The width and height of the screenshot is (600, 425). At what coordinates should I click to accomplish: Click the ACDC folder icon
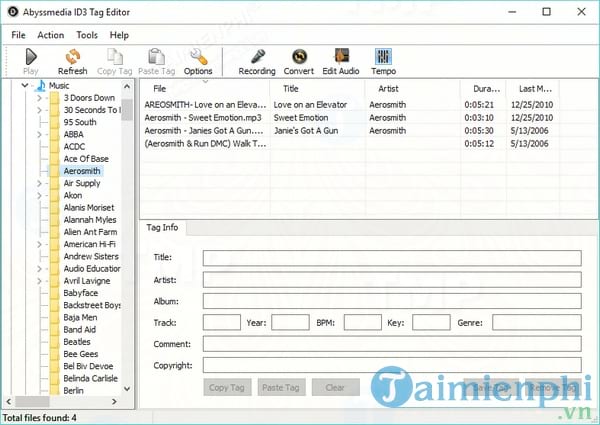55,147
